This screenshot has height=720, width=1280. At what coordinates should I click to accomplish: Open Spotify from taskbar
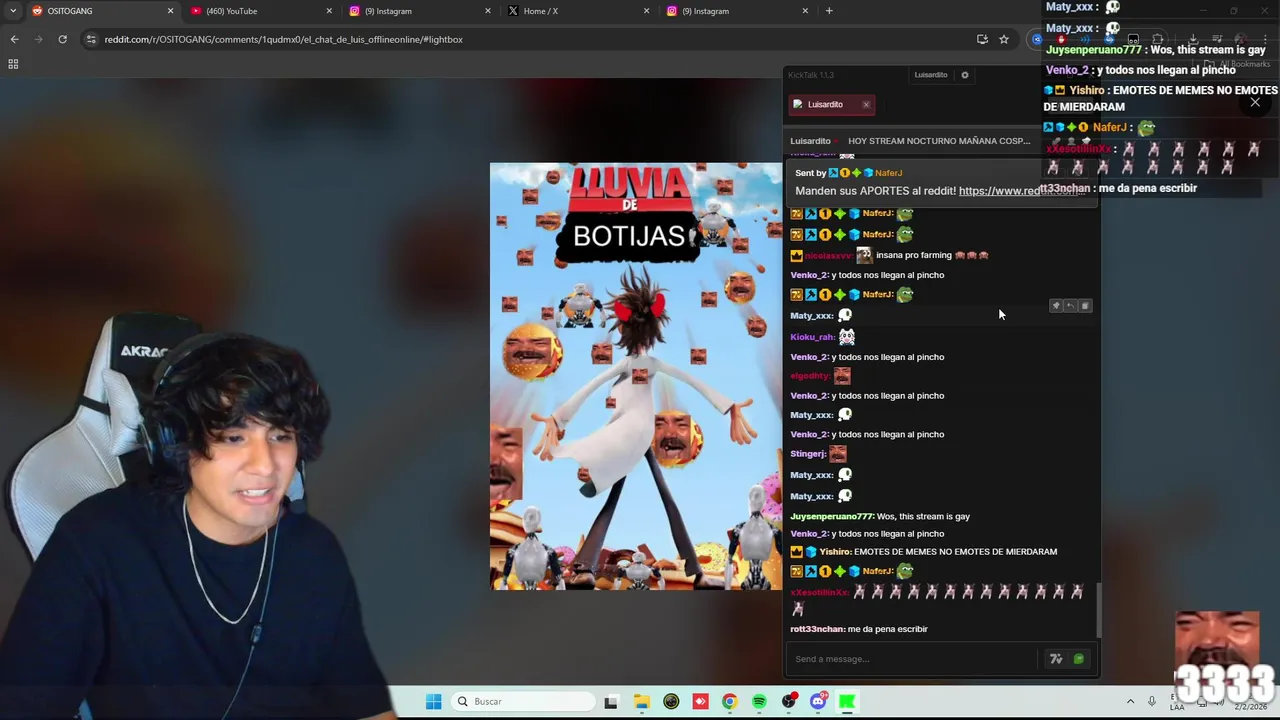[x=759, y=702]
